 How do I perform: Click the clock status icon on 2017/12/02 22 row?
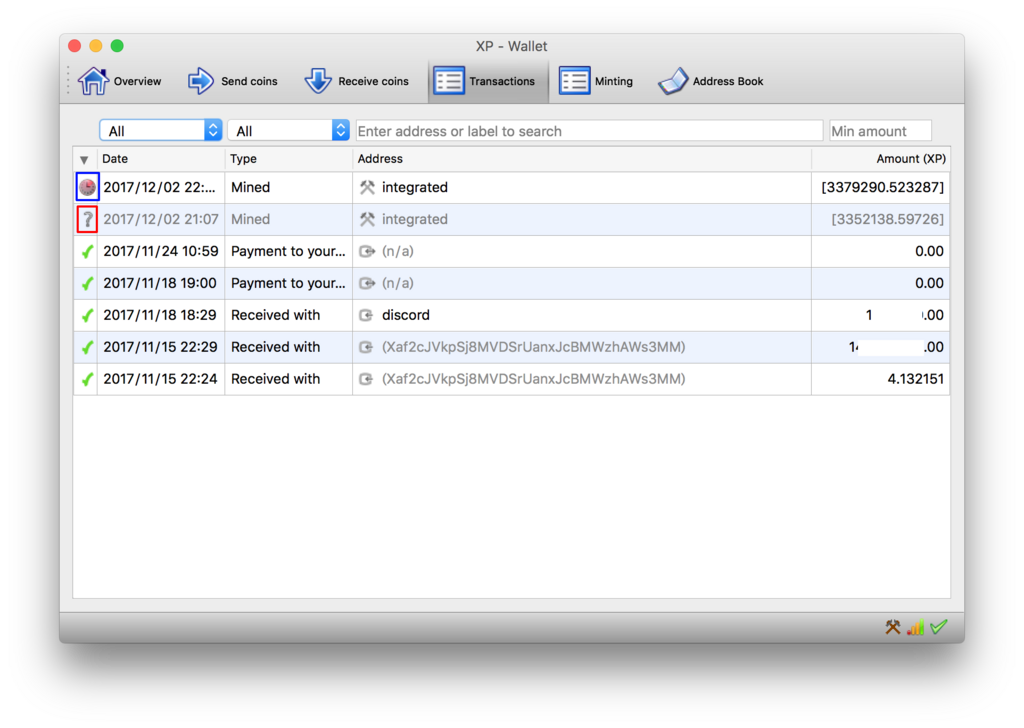click(88, 187)
